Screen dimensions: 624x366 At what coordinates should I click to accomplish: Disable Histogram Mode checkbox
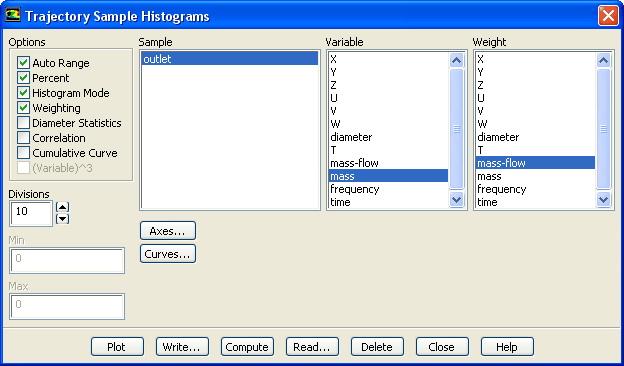(x=23, y=93)
